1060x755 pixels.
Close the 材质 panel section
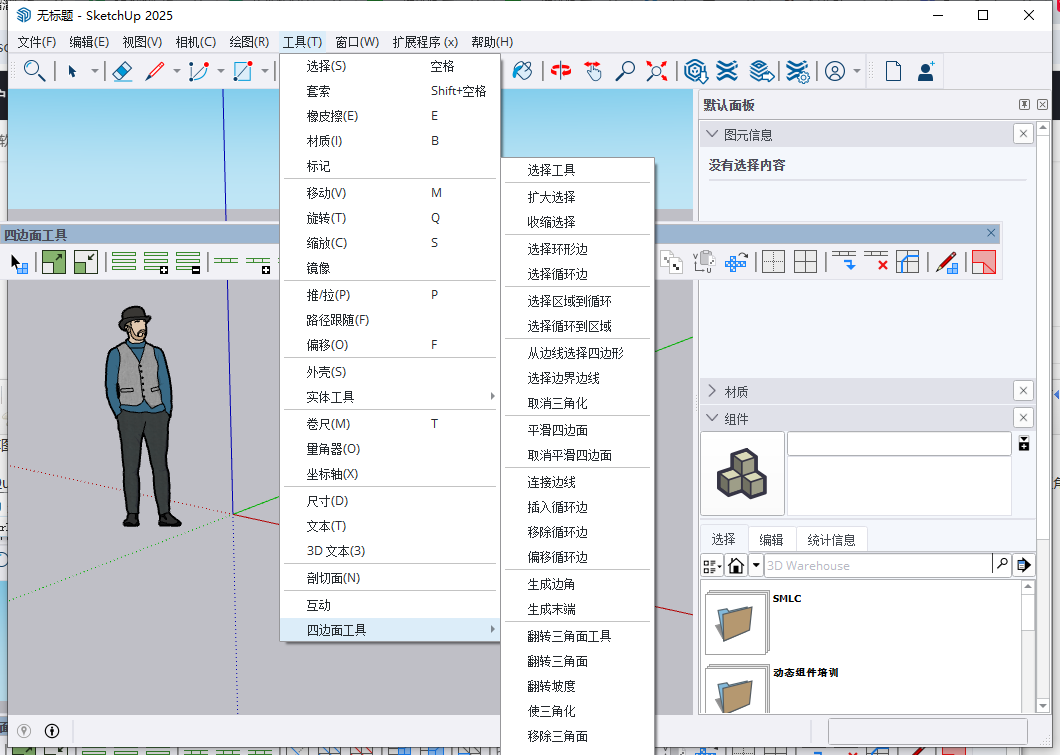1023,391
